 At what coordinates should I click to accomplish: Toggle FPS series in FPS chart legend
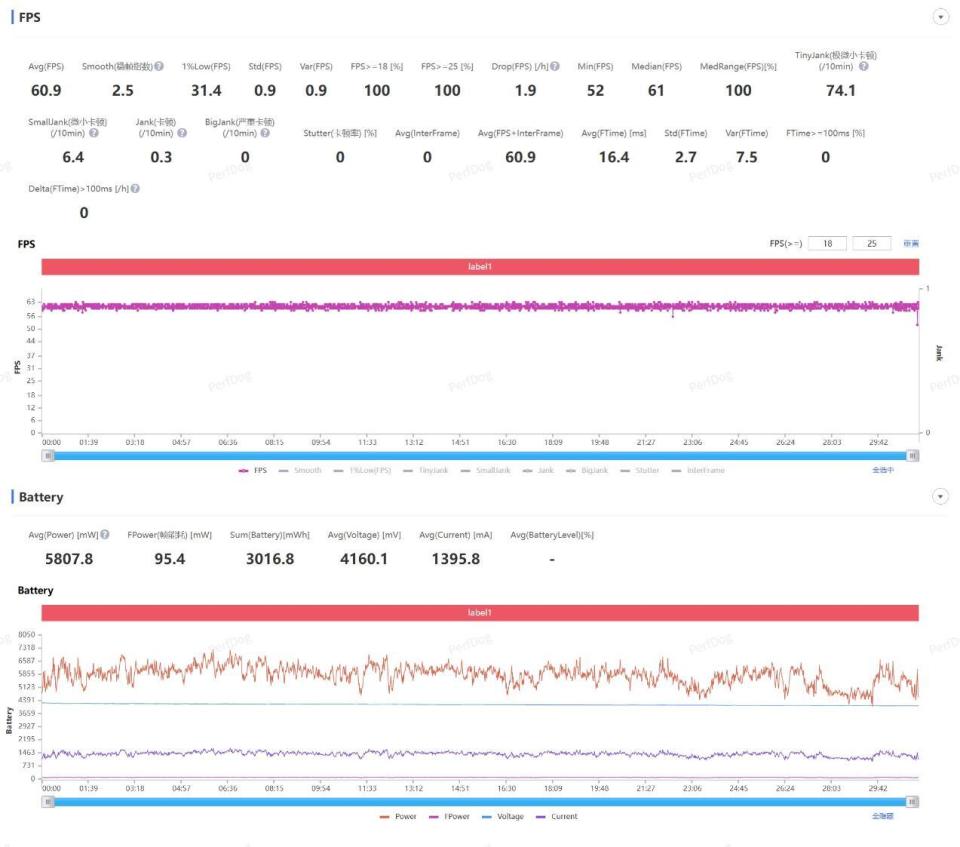[x=253, y=470]
